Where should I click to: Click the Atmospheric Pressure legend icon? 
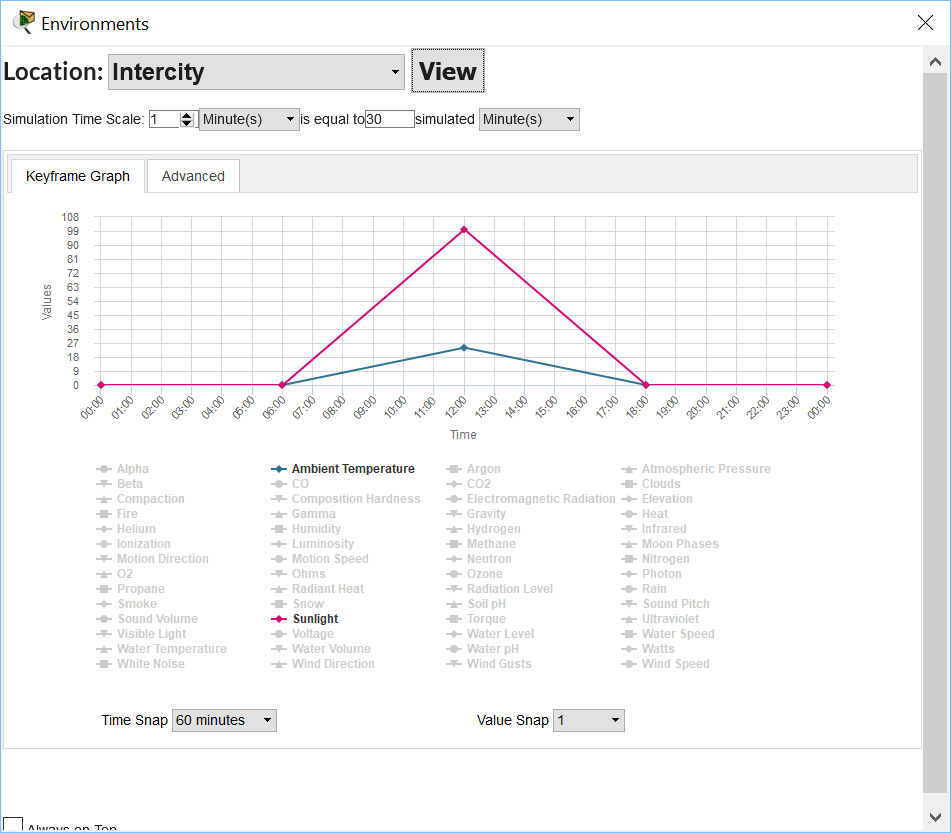[x=629, y=469]
